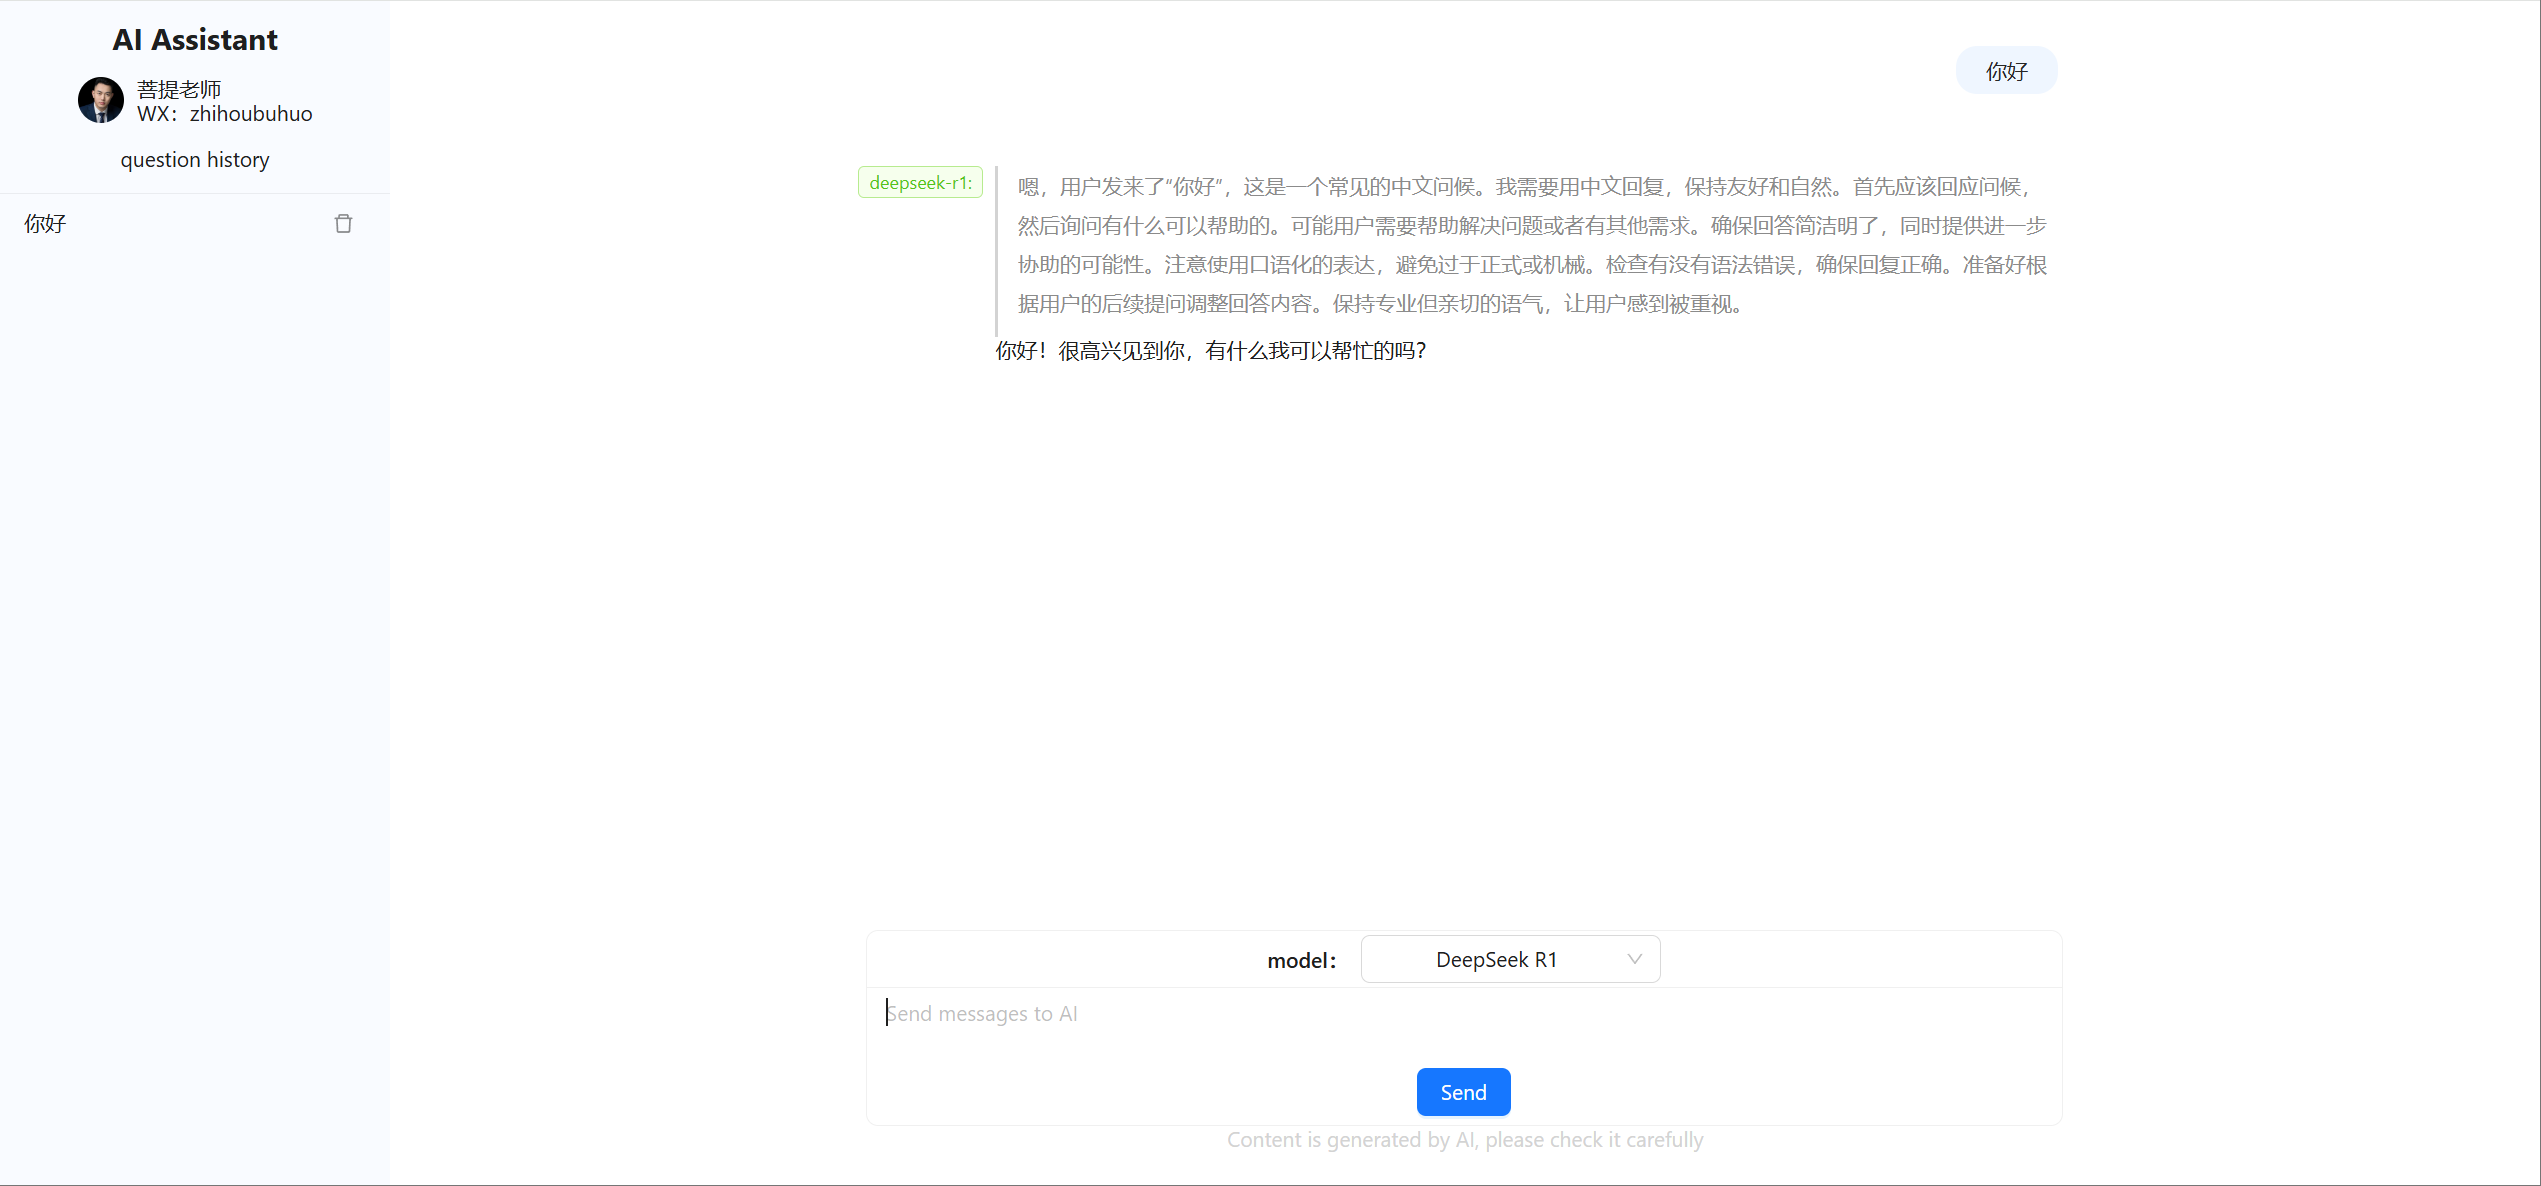Click the 菩提老师 name text

click(179, 89)
